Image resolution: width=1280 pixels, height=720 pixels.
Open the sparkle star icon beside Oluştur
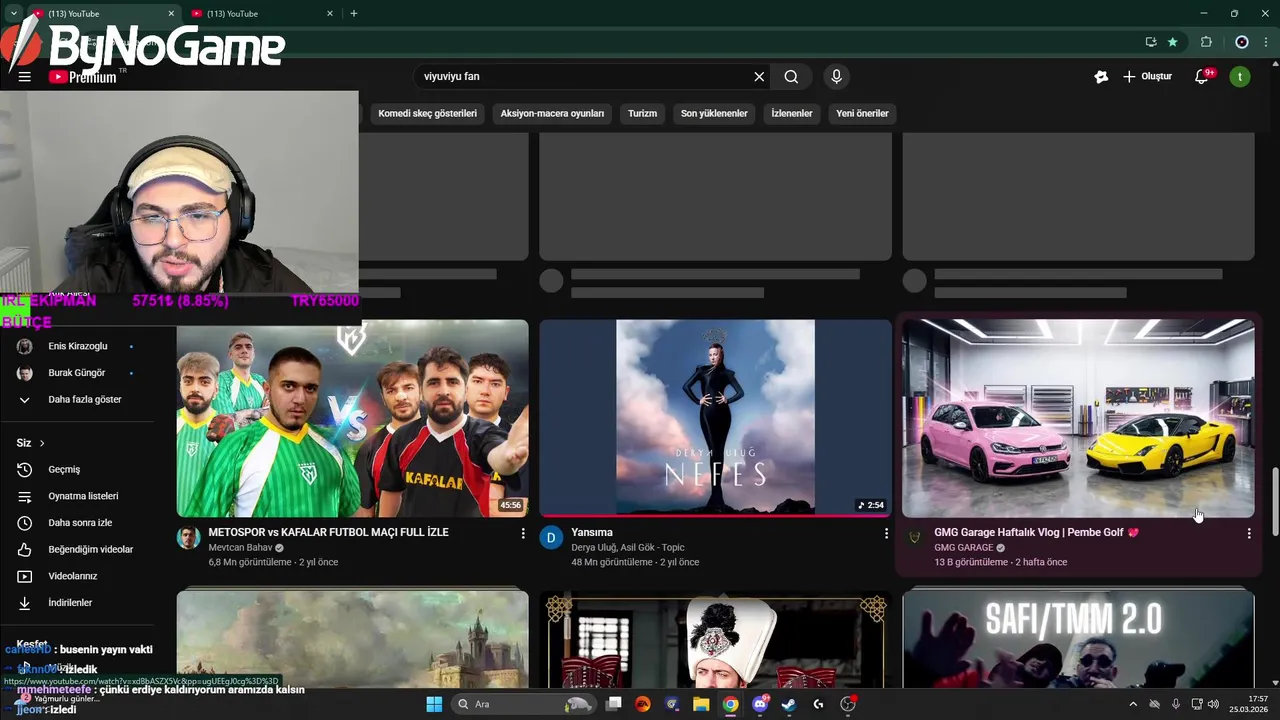click(1101, 77)
